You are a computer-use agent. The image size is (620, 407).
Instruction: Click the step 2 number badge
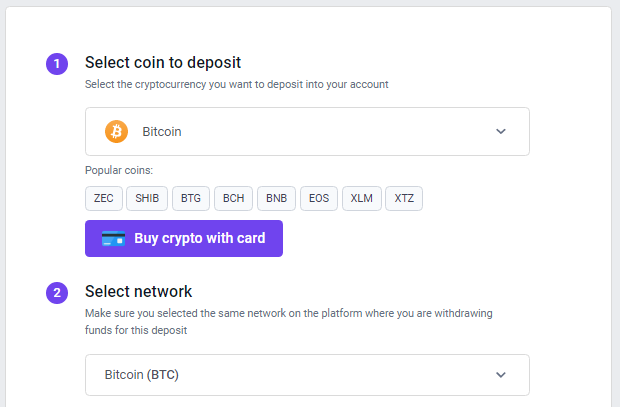57,293
